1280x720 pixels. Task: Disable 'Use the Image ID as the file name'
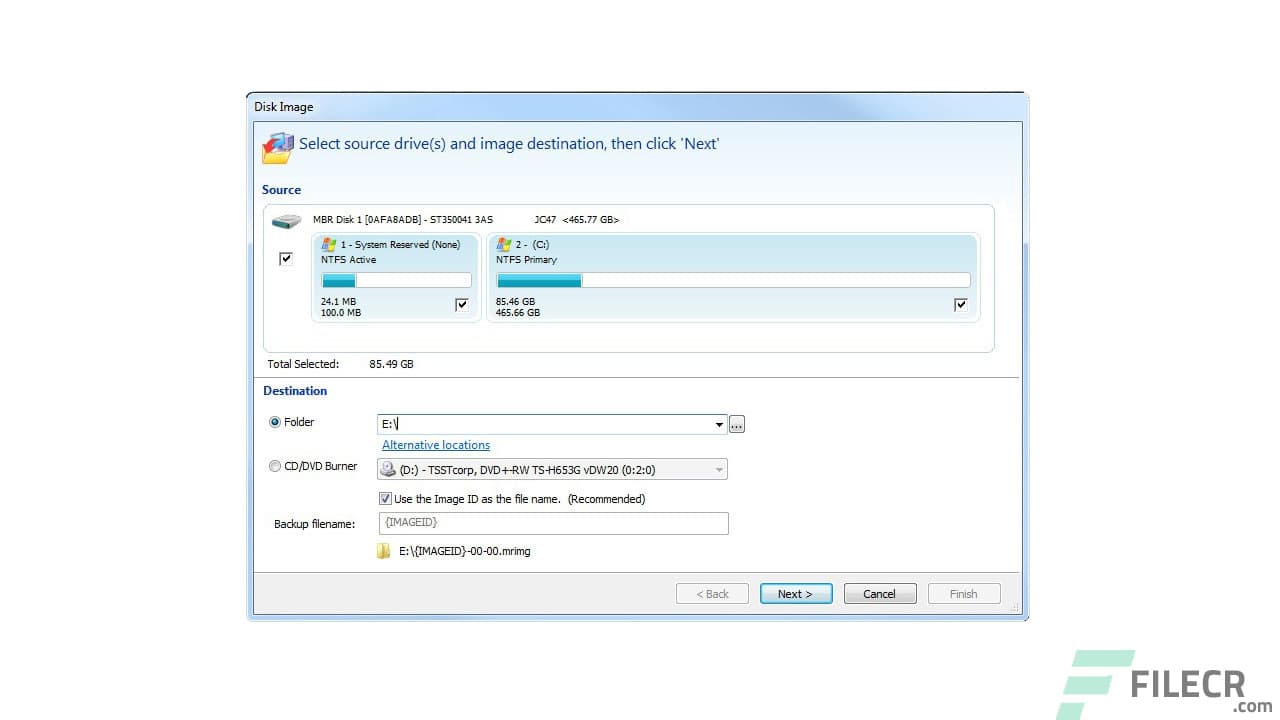click(x=385, y=498)
